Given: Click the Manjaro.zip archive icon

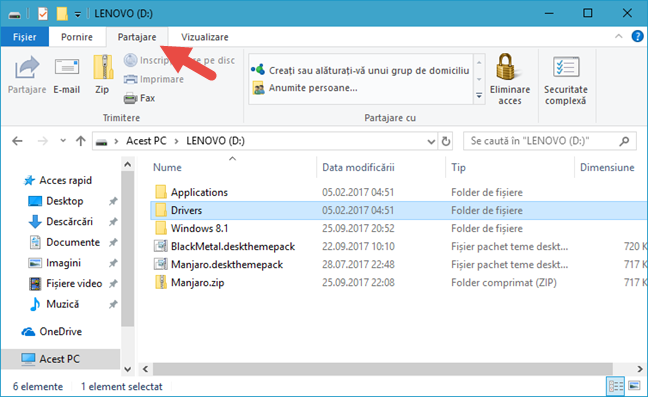Looking at the screenshot, I should (160, 283).
